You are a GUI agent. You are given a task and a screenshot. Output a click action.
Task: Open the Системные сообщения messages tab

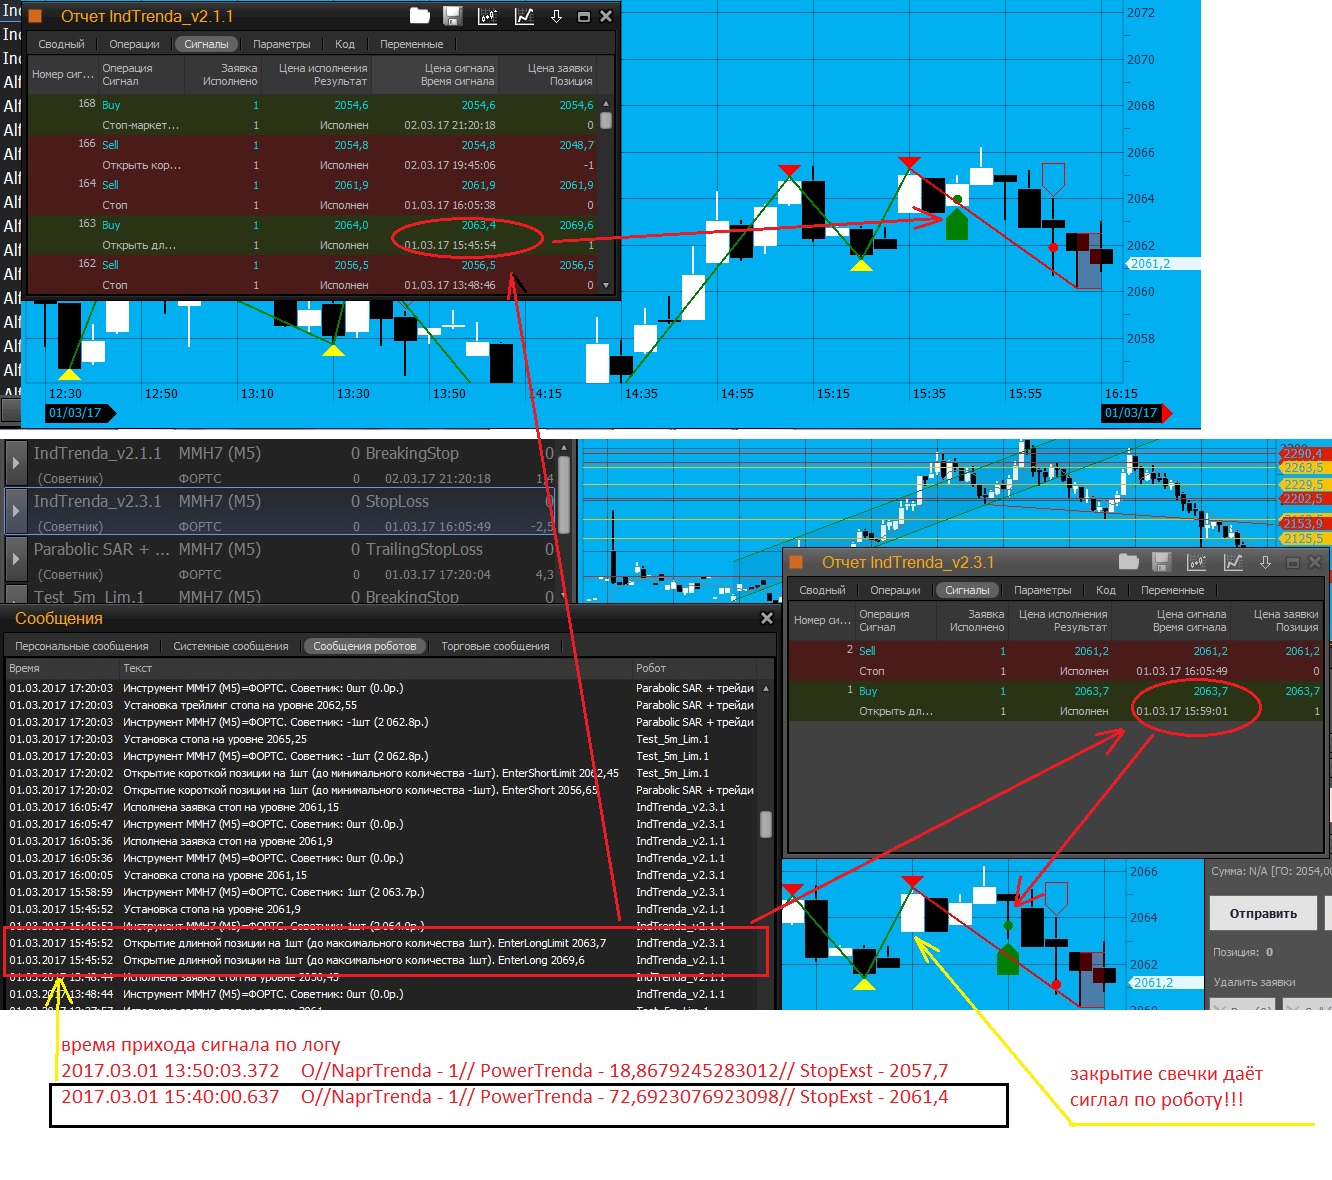pos(230,646)
